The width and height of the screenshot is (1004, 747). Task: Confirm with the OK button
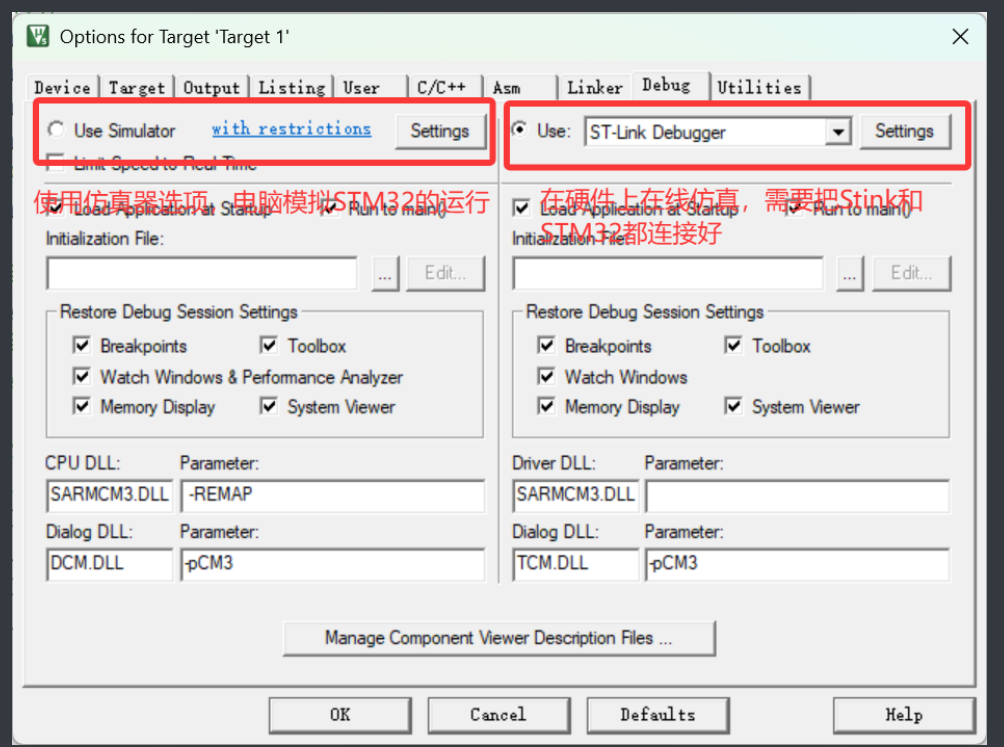pos(340,715)
